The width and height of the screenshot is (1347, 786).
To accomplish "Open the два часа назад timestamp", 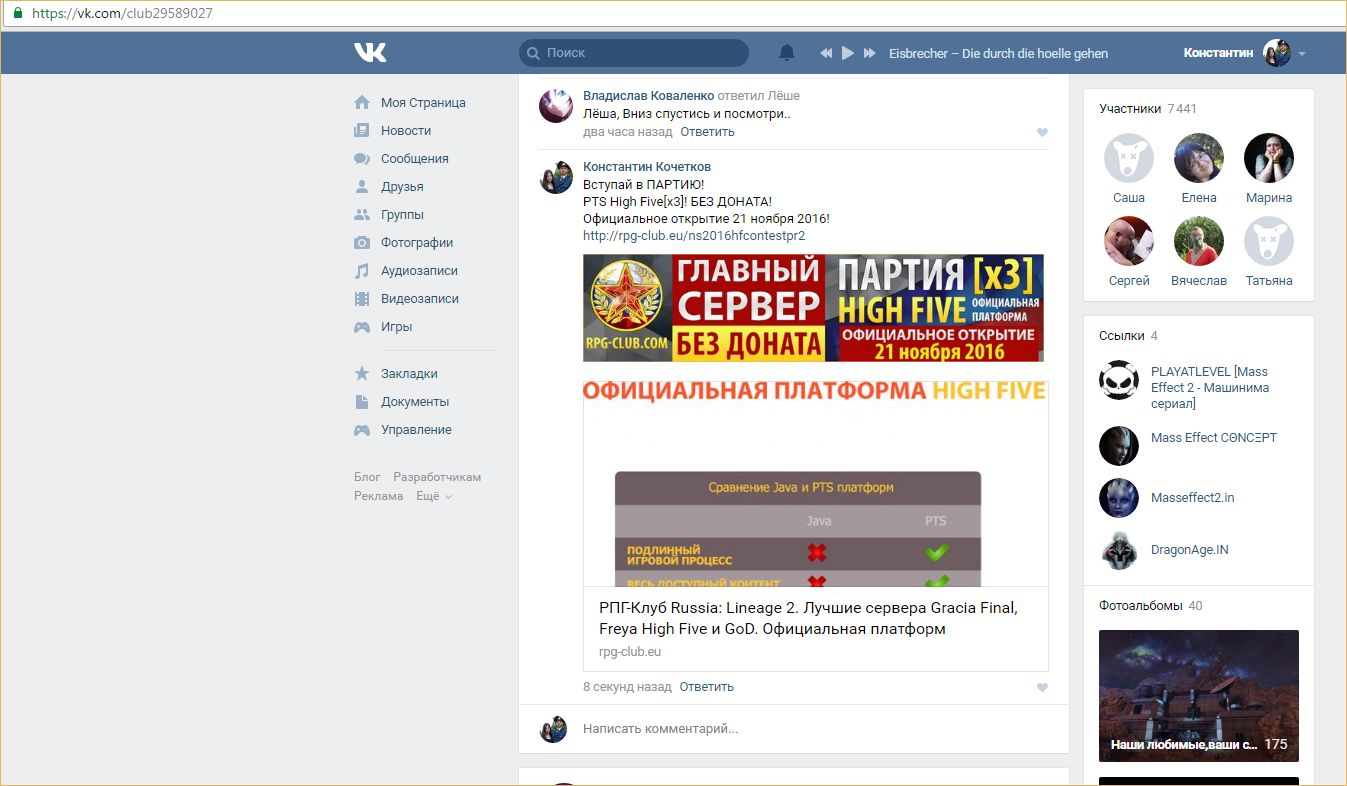I will click(628, 131).
